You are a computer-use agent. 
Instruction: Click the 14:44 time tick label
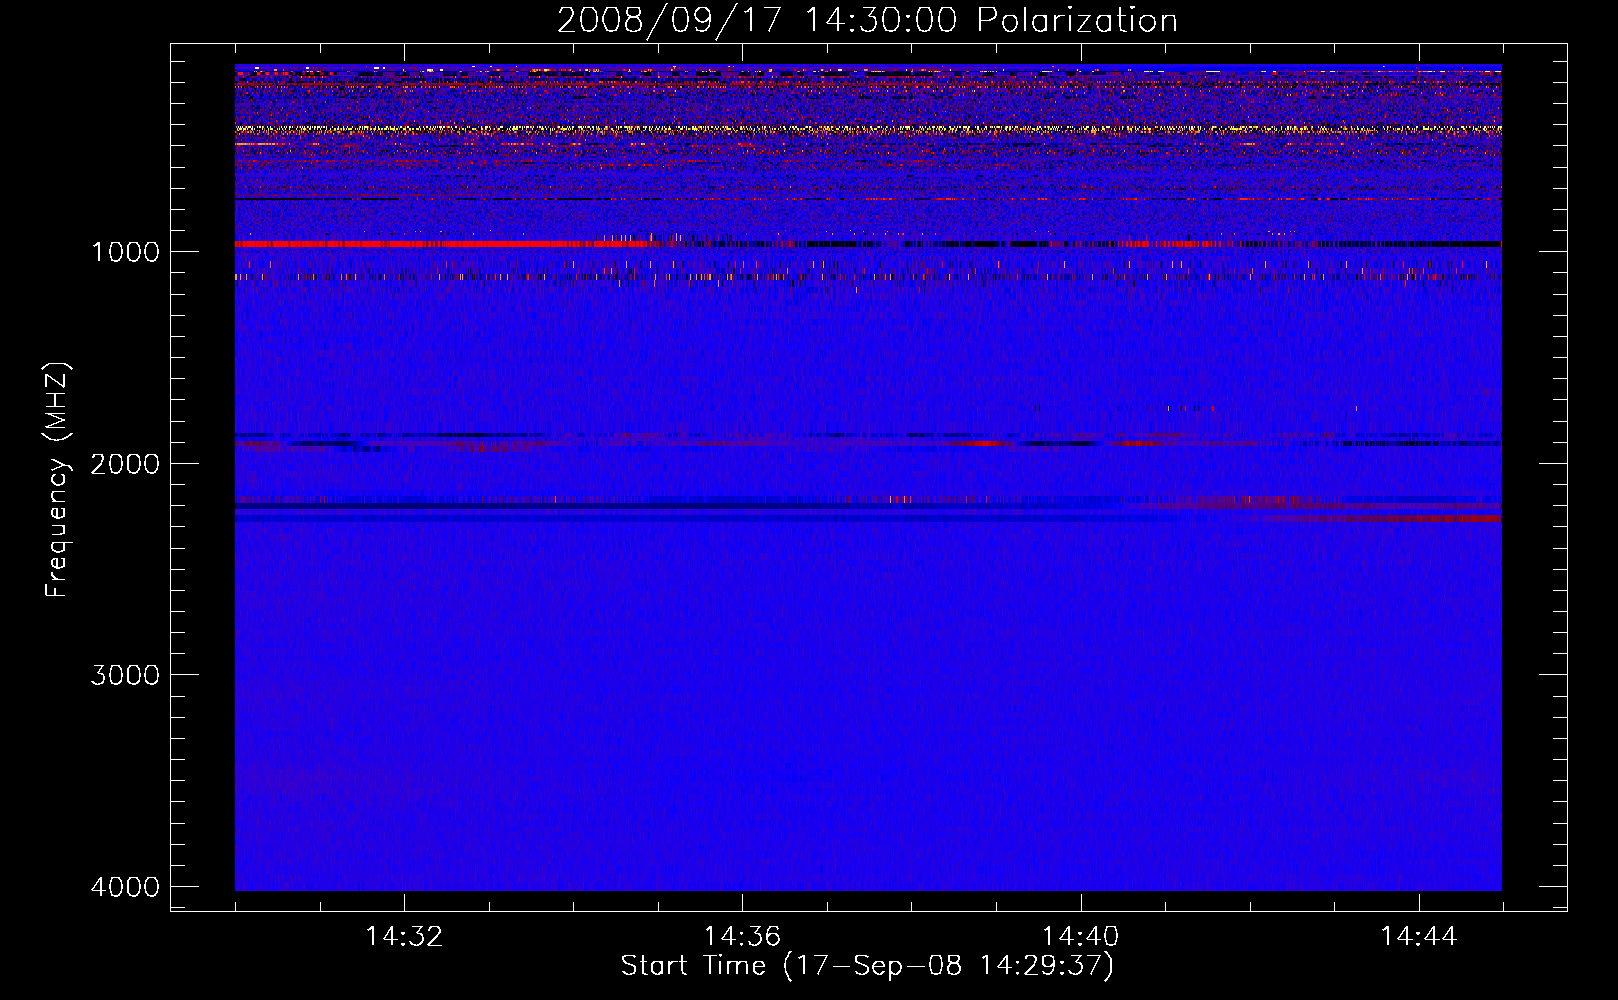[x=1419, y=937]
